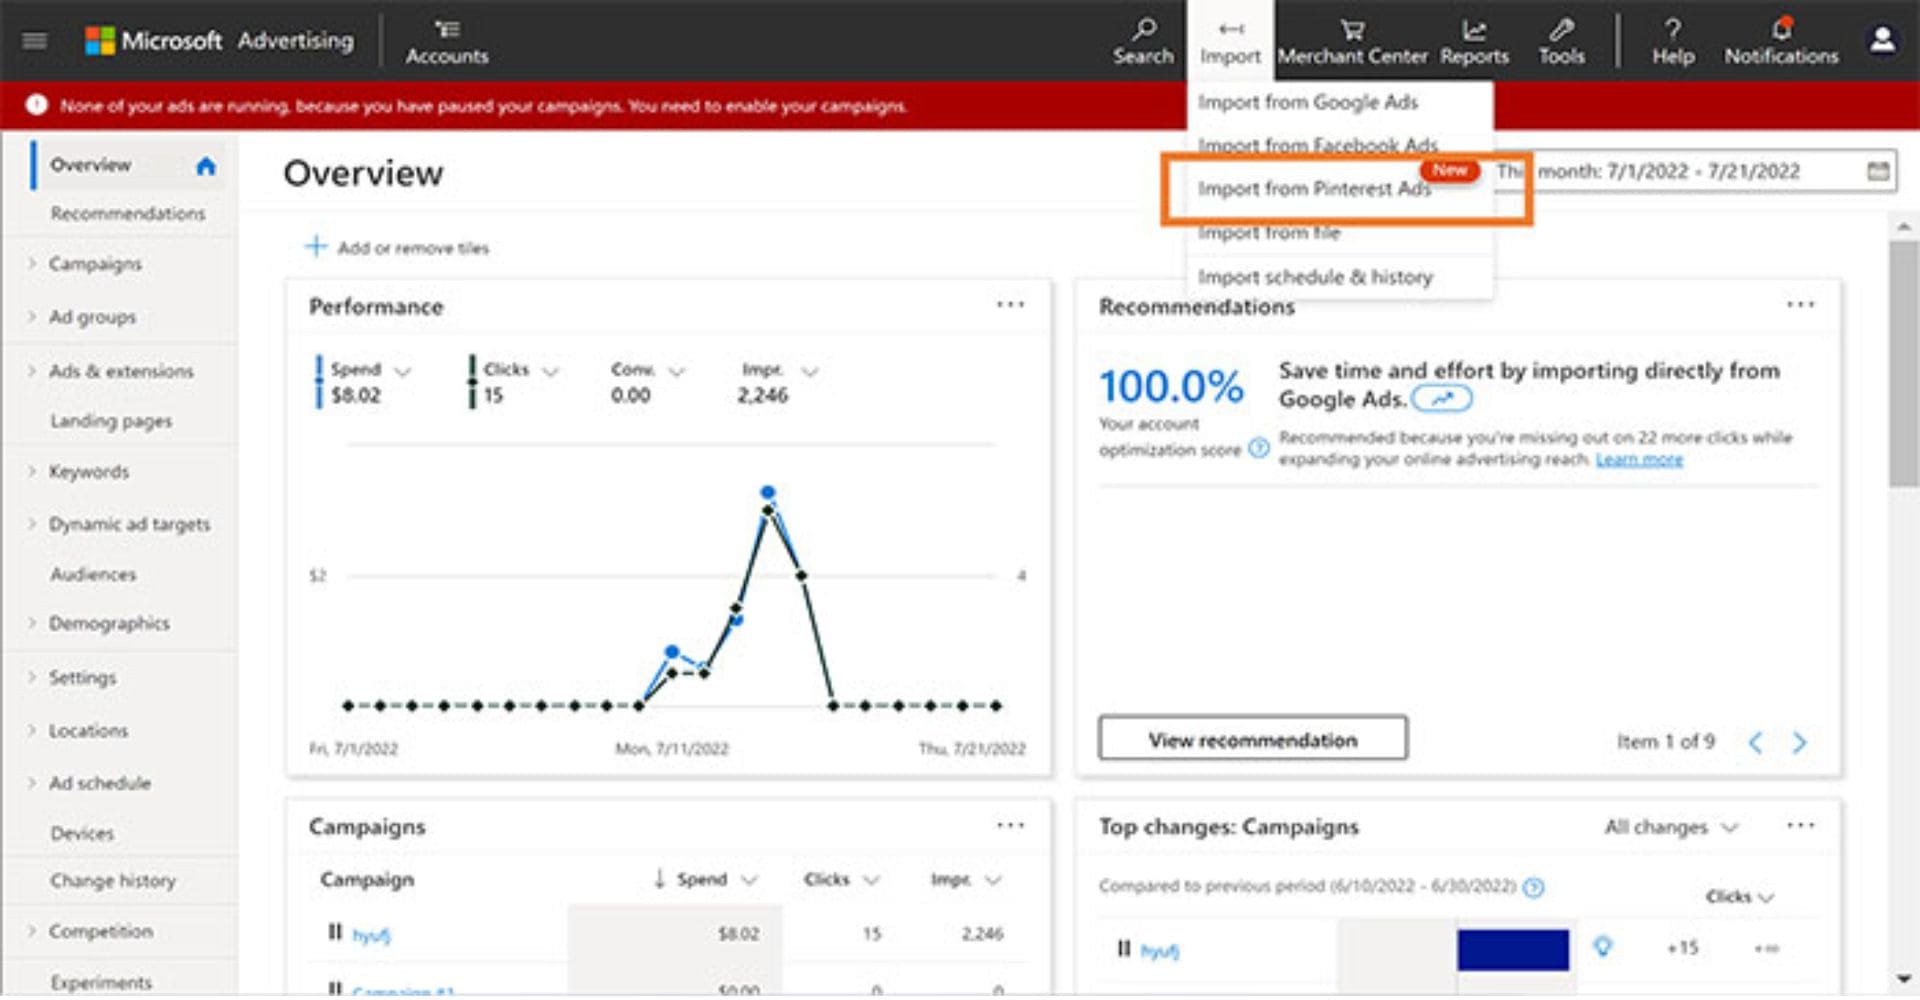This screenshot has height=1000, width=1920.
Task: Open the hamburger navigation menu
Action: [35, 41]
